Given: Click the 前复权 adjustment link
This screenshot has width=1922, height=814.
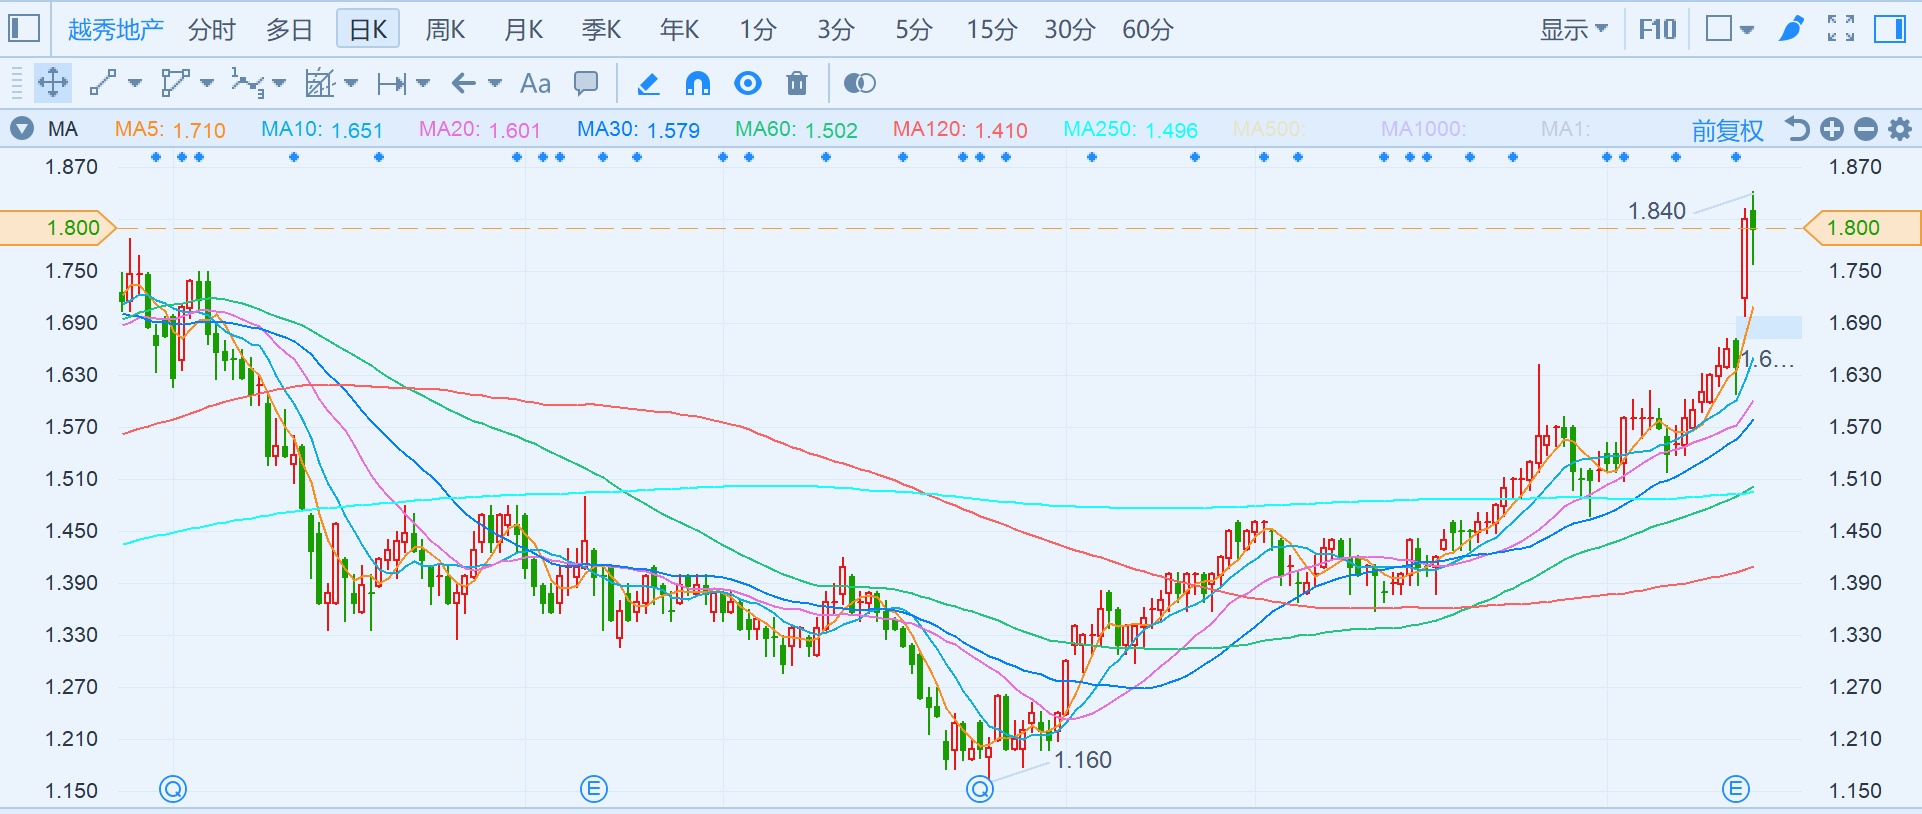Looking at the screenshot, I should (x=1727, y=130).
